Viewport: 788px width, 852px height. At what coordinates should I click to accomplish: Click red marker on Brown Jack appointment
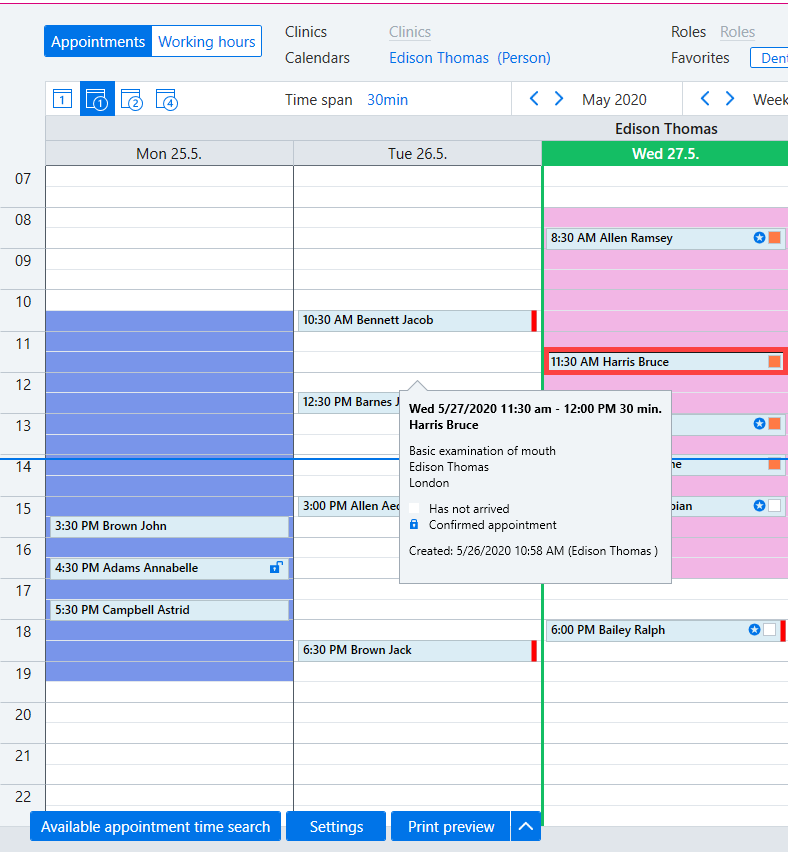[534, 650]
